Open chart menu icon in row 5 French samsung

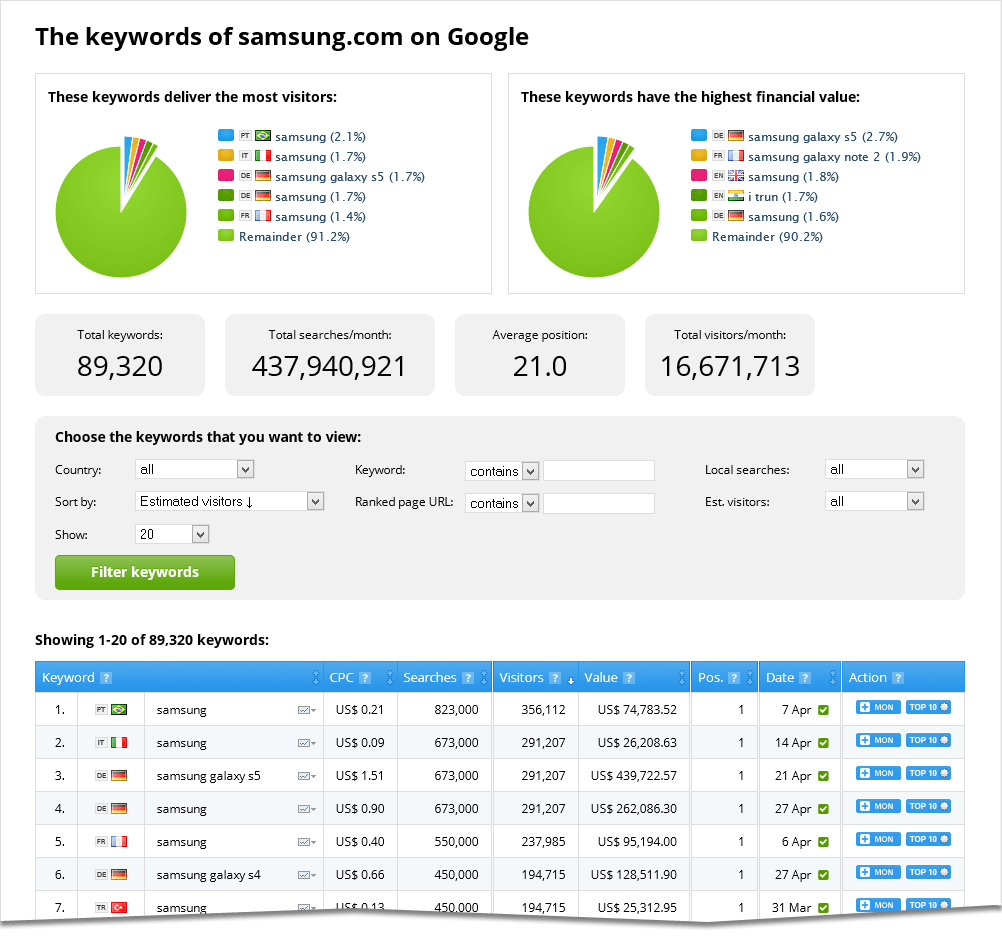tap(307, 842)
